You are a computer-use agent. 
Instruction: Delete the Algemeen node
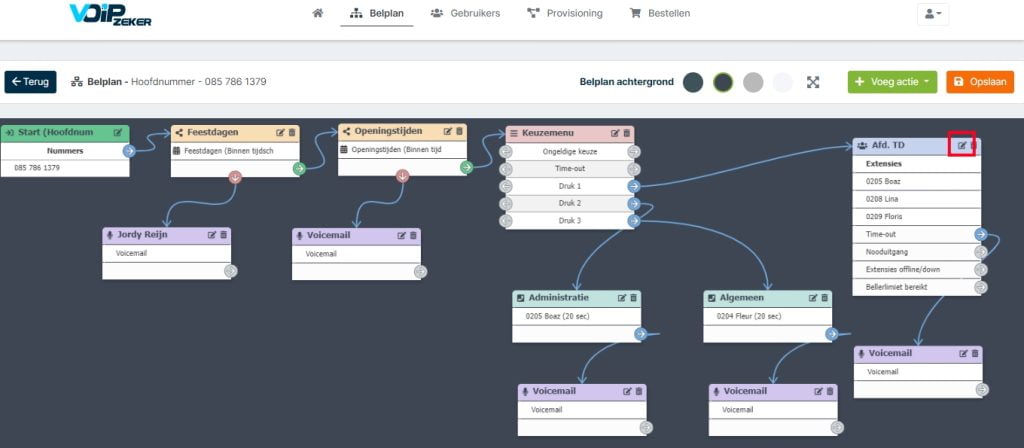point(824,298)
